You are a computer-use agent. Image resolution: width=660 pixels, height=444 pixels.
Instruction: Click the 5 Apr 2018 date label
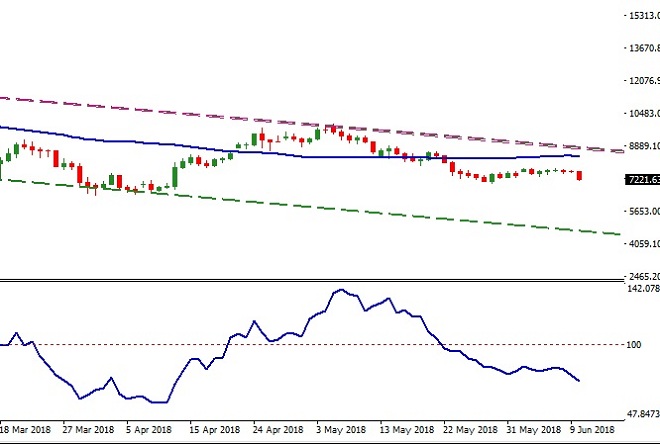(149, 430)
